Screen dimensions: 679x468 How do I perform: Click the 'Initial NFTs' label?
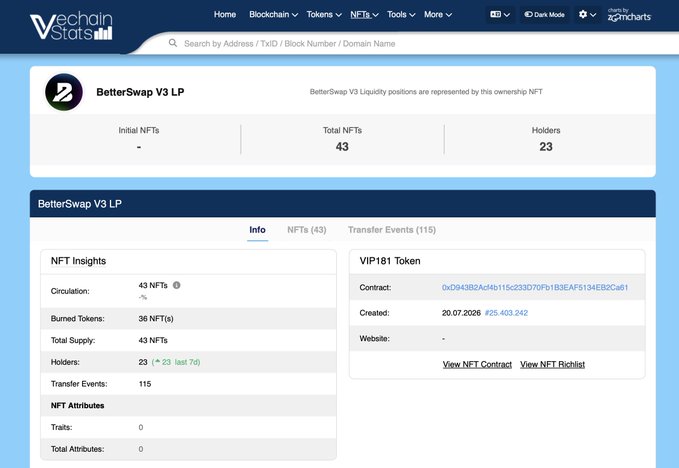[139, 130]
